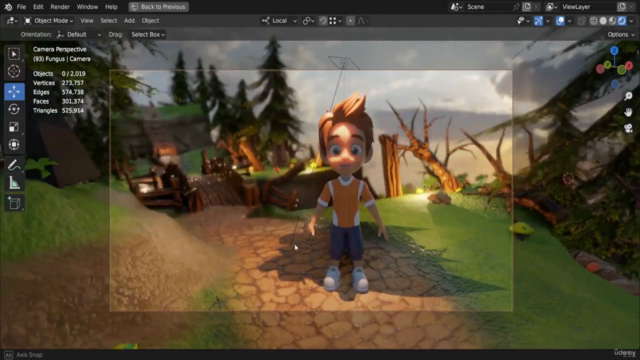
Task: Click the red X axis on the gizmo
Action: click(629, 65)
